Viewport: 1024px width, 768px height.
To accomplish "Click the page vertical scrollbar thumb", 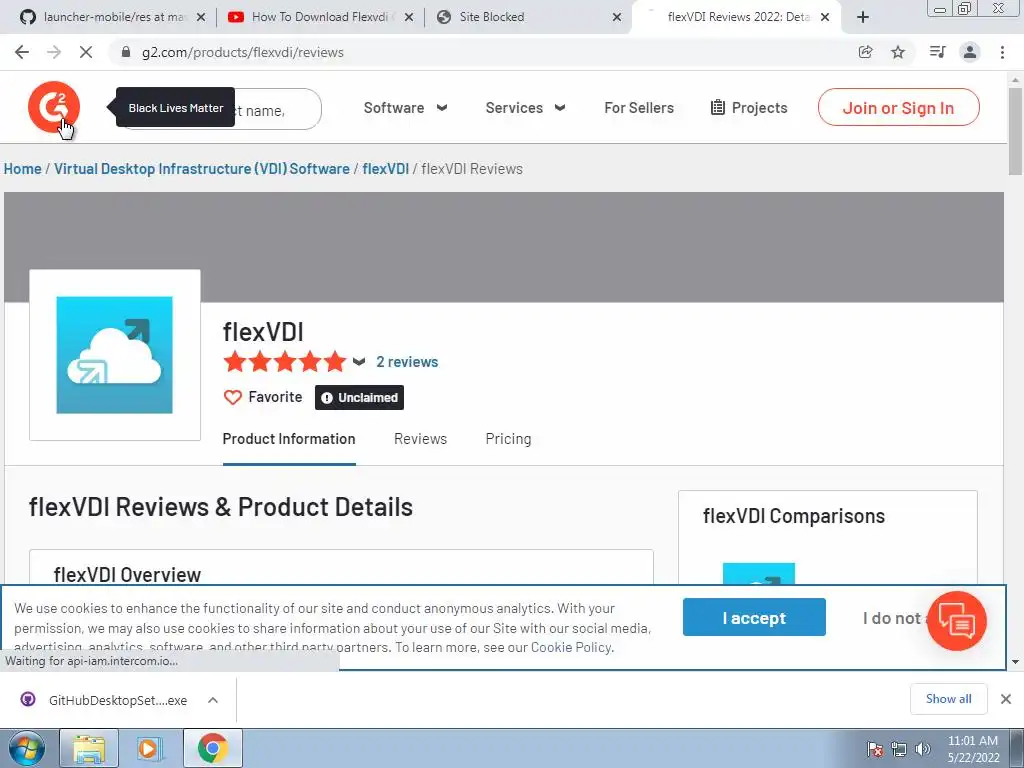I will click(1015, 131).
